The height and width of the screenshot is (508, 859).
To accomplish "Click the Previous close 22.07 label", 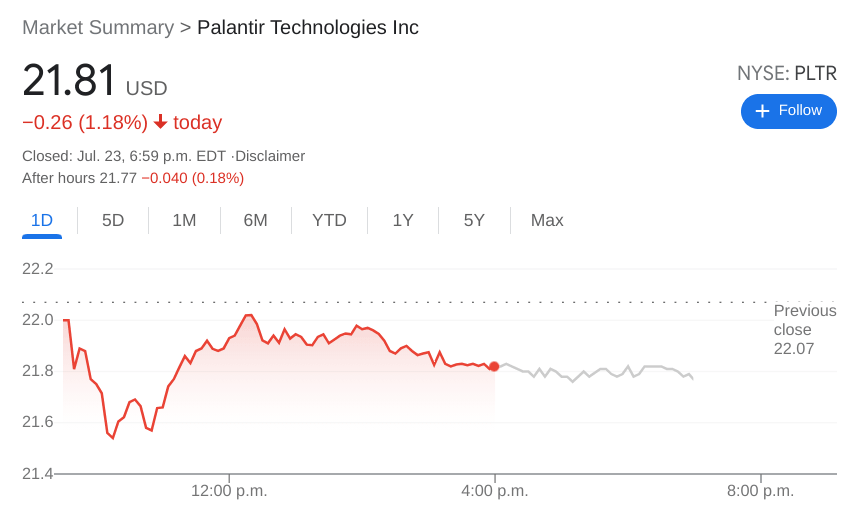I will pyautogui.click(x=804, y=329).
